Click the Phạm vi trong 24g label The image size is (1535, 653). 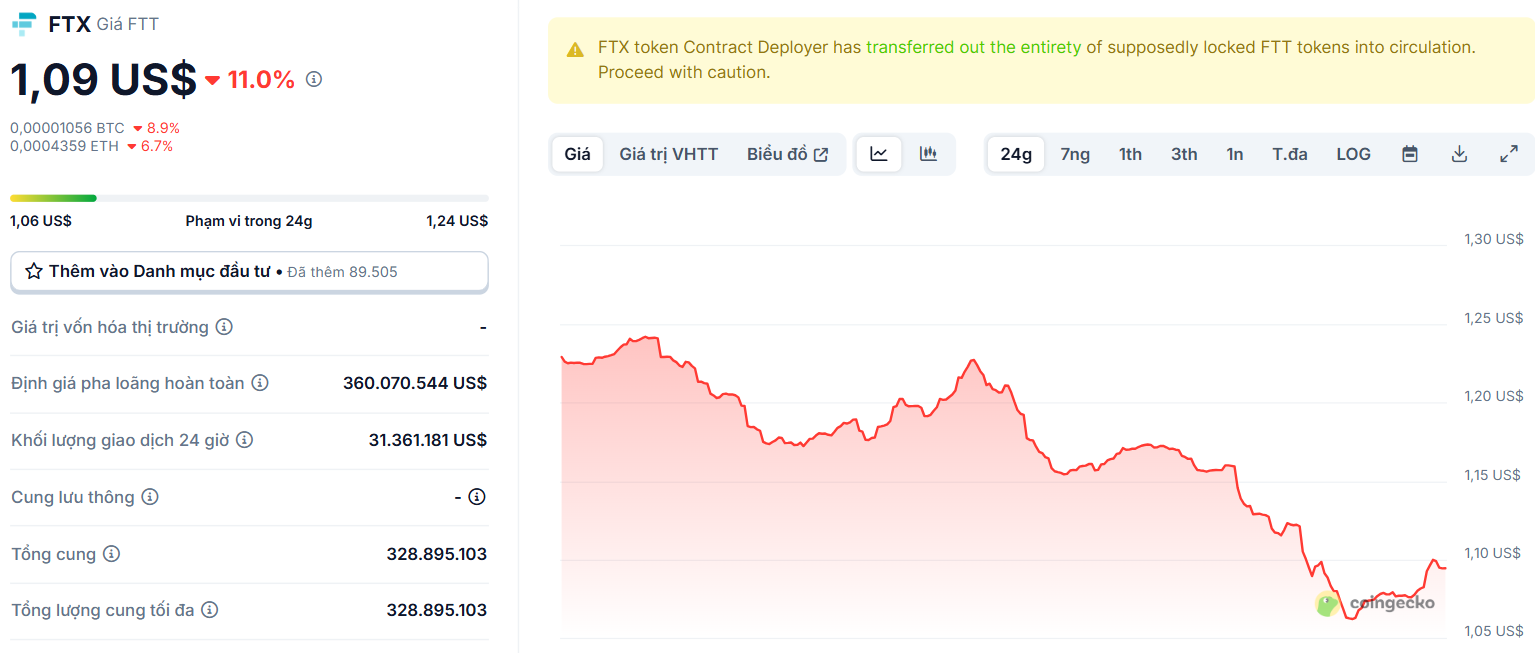(249, 221)
